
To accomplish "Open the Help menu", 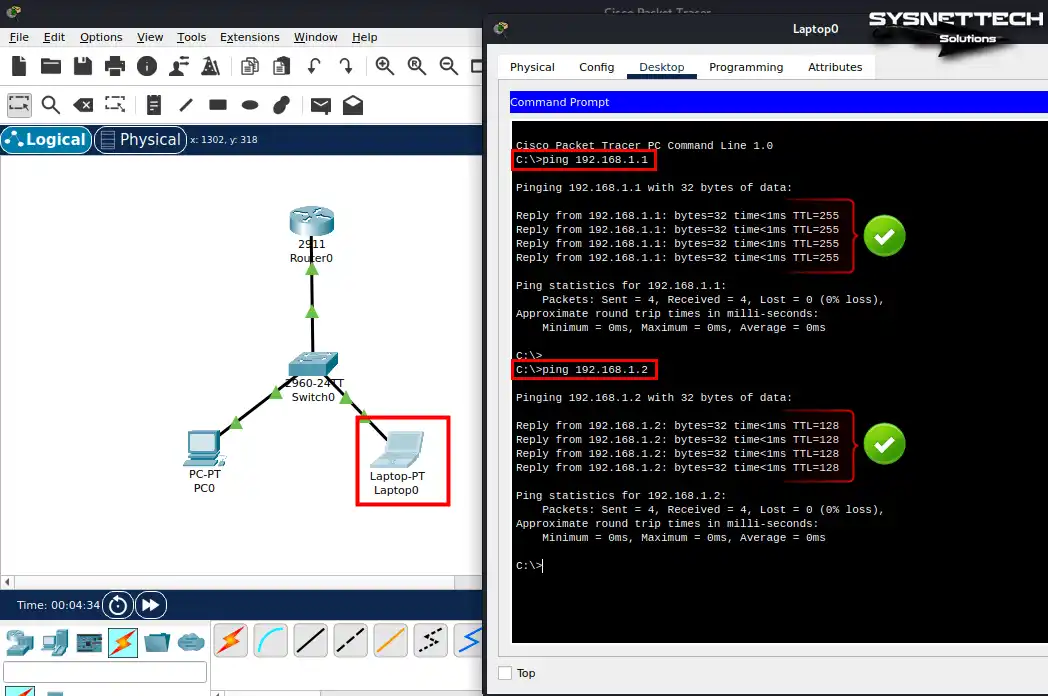I will pos(364,37).
